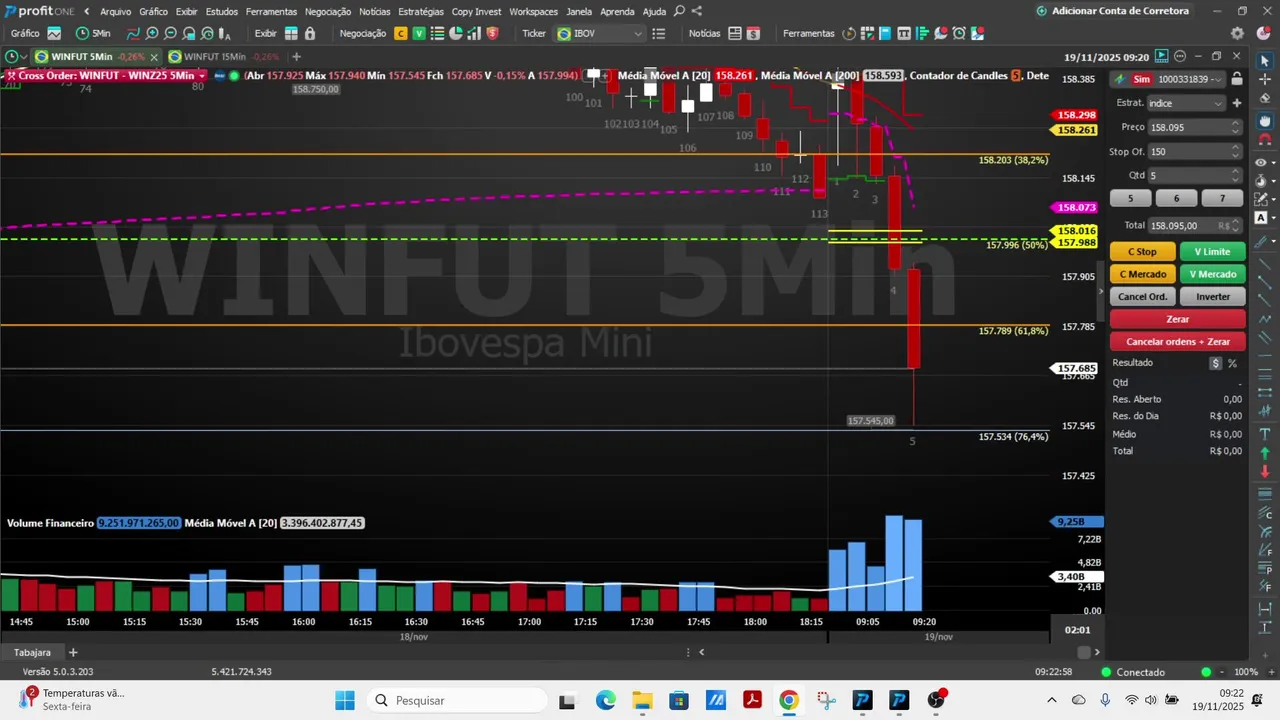1280x720 pixels.
Task: Open the Estudos menu
Action: (222, 12)
